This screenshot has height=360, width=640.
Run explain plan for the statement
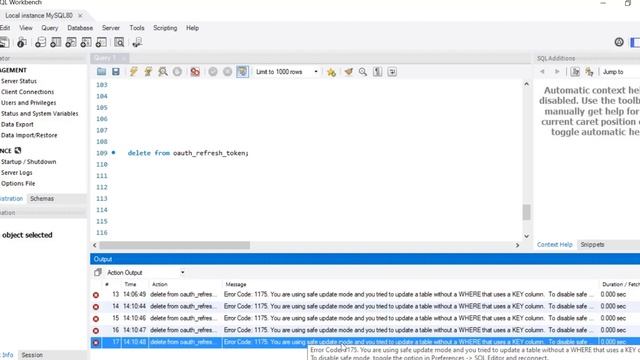point(163,72)
